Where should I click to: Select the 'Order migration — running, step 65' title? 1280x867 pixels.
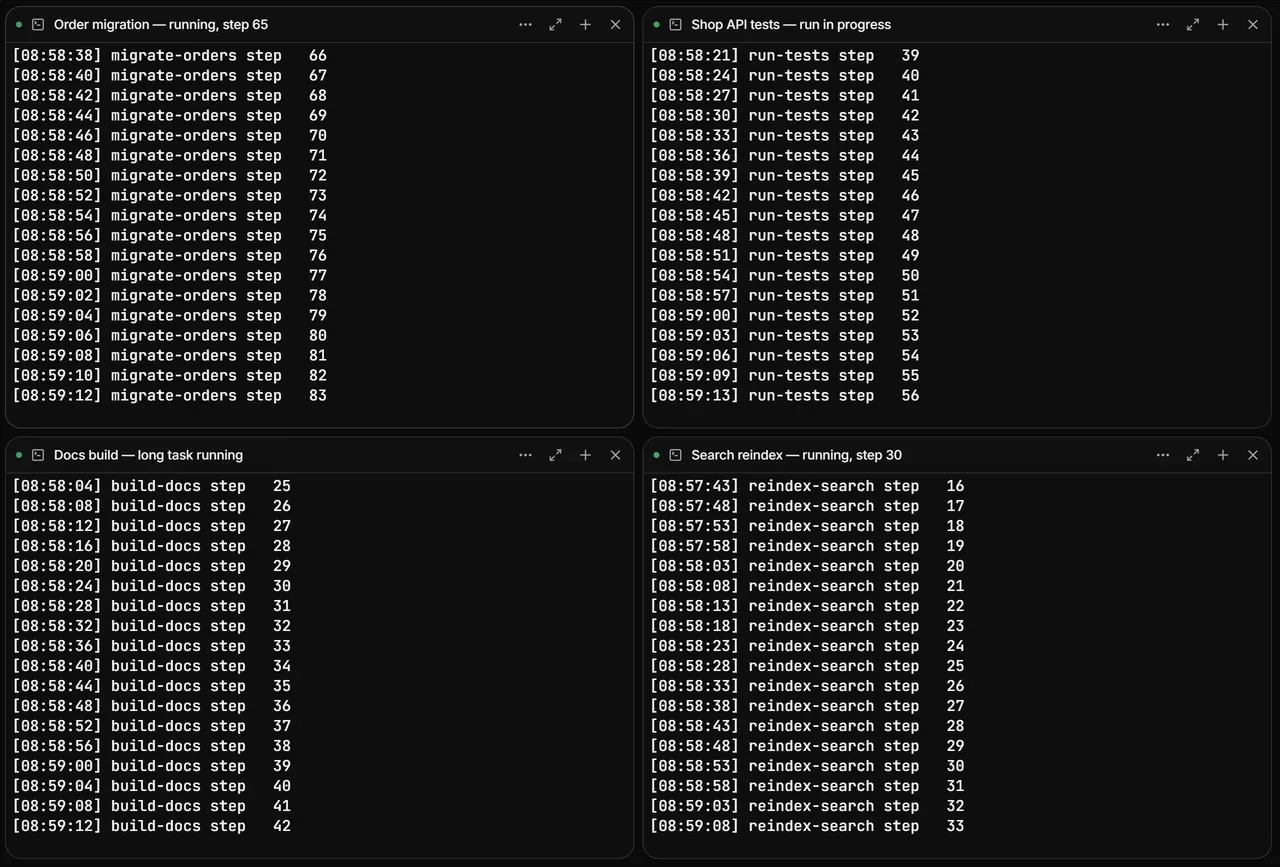point(161,24)
